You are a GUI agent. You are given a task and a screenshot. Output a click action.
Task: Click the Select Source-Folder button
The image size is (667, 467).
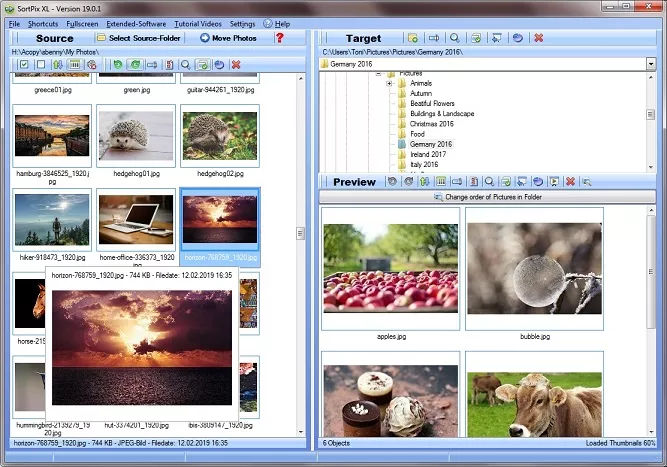(x=139, y=38)
